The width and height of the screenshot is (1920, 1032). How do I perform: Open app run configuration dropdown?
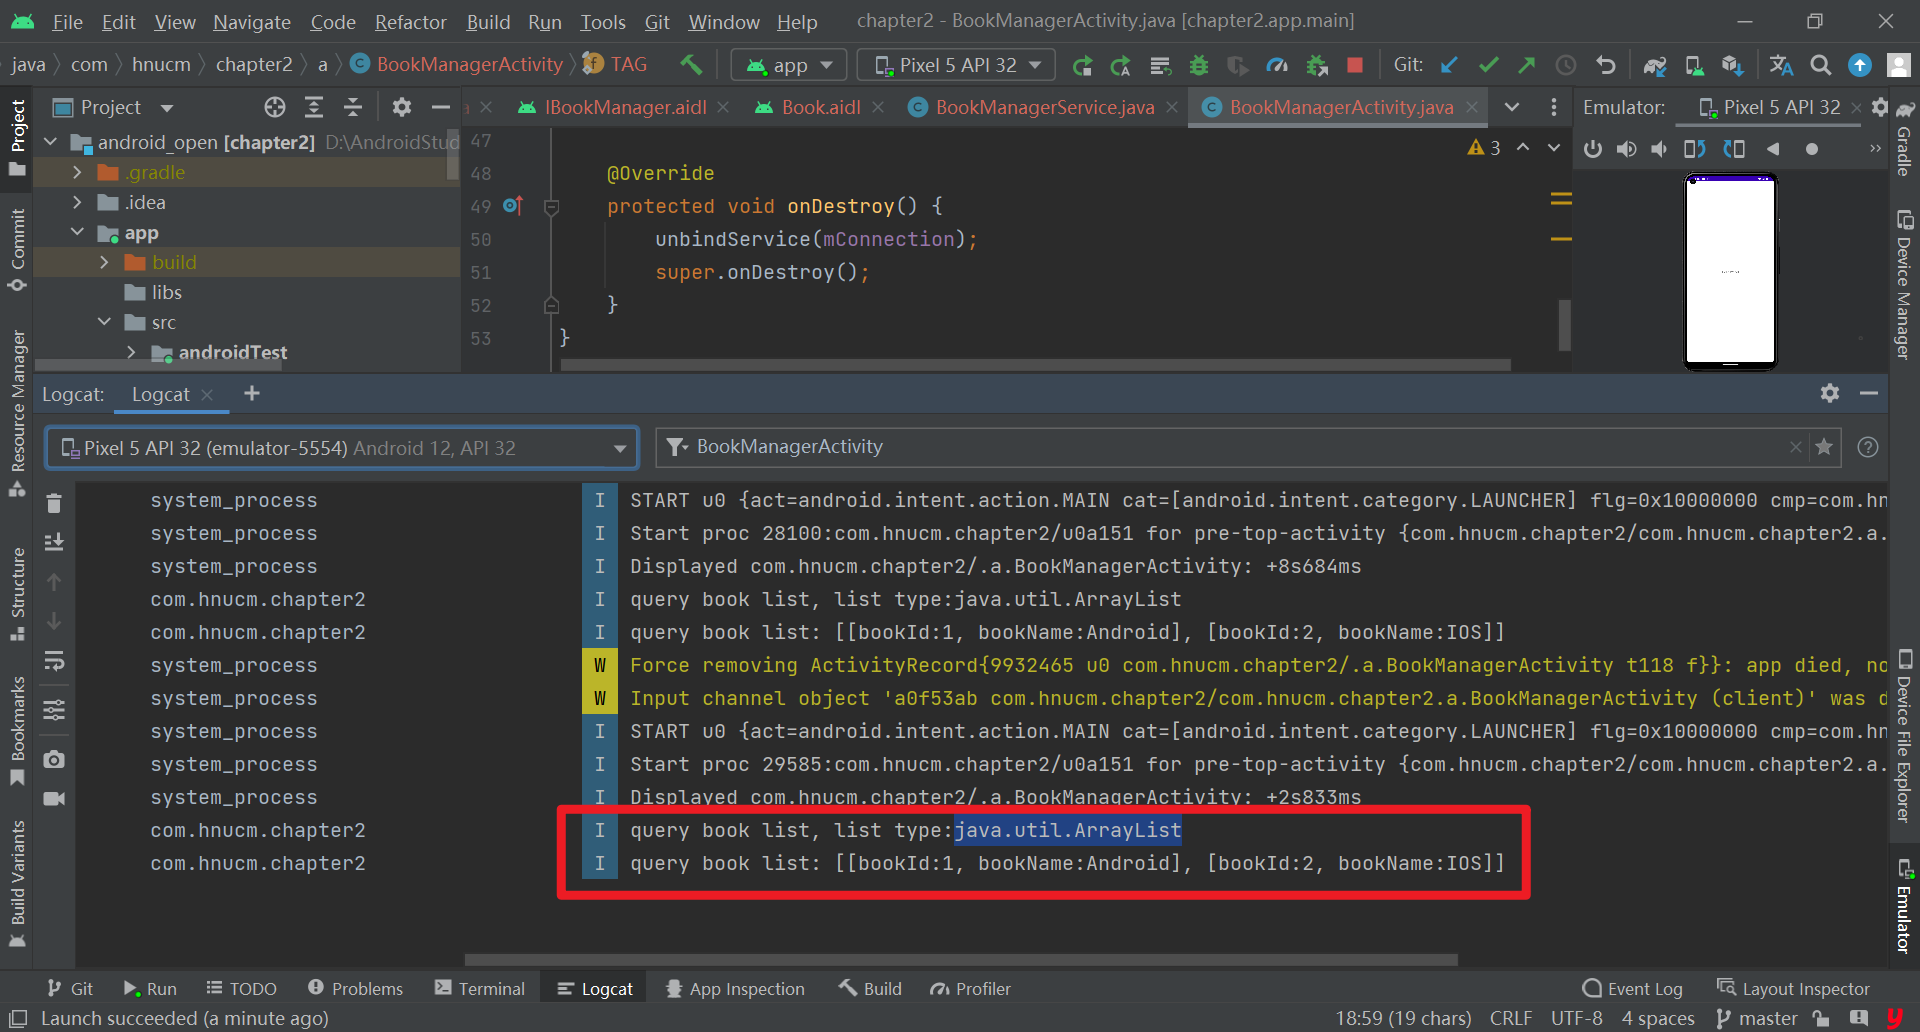[x=789, y=65]
